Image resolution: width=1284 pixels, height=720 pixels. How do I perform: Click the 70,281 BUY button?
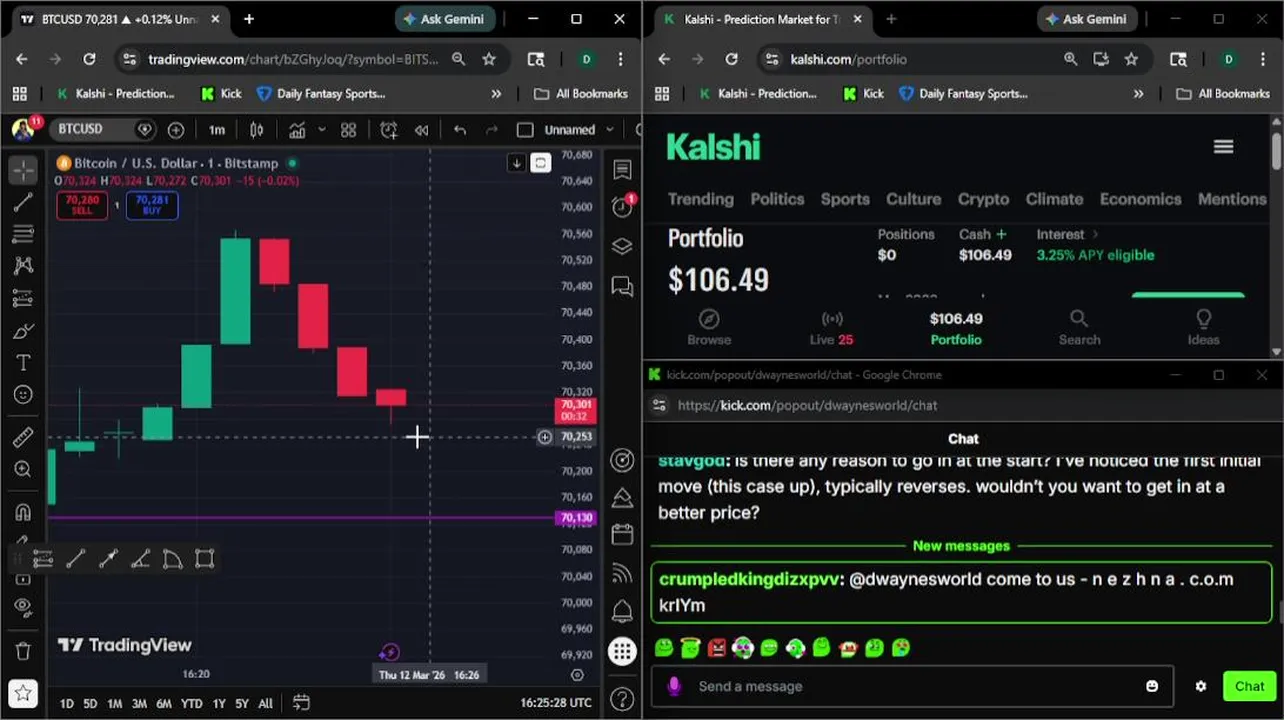point(152,205)
